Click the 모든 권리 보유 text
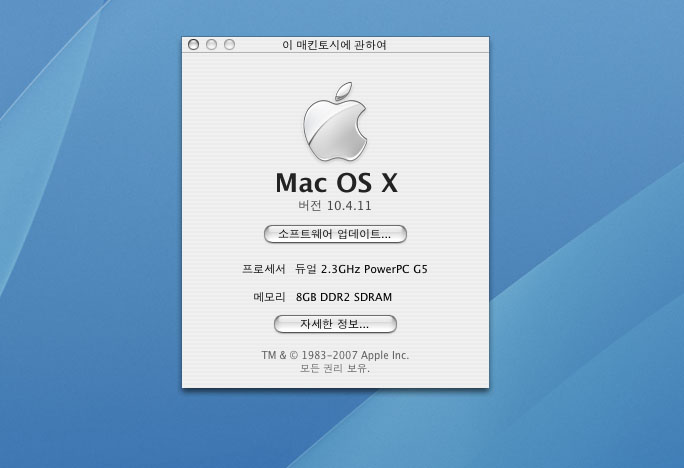The image size is (684, 468). [335, 368]
